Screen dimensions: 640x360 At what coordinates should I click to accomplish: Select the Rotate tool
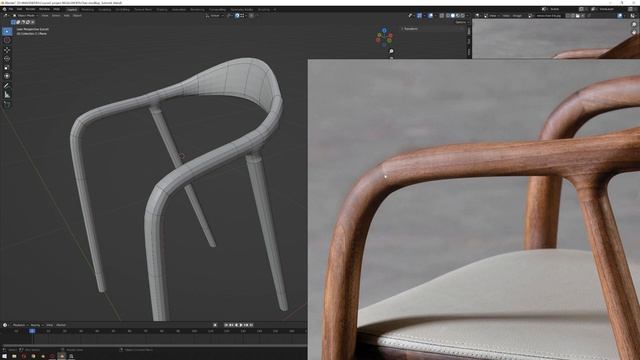[7, 58]
